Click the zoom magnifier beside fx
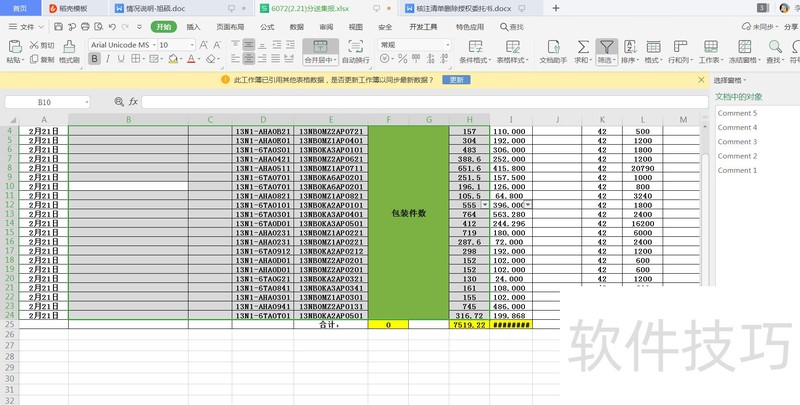 pos(119,102)
